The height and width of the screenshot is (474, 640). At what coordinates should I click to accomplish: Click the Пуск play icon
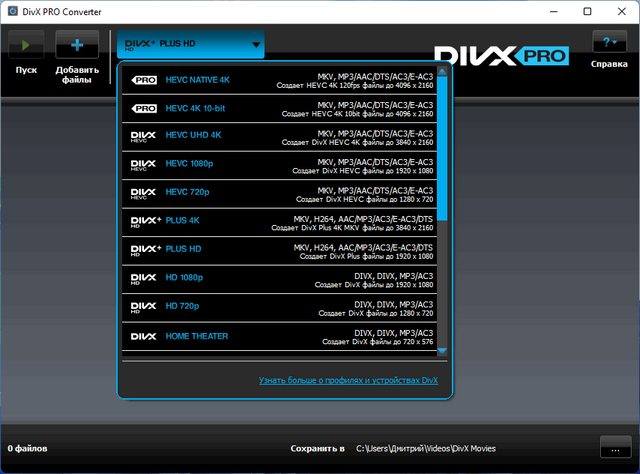pyautogui.click(x=27, y=45)
